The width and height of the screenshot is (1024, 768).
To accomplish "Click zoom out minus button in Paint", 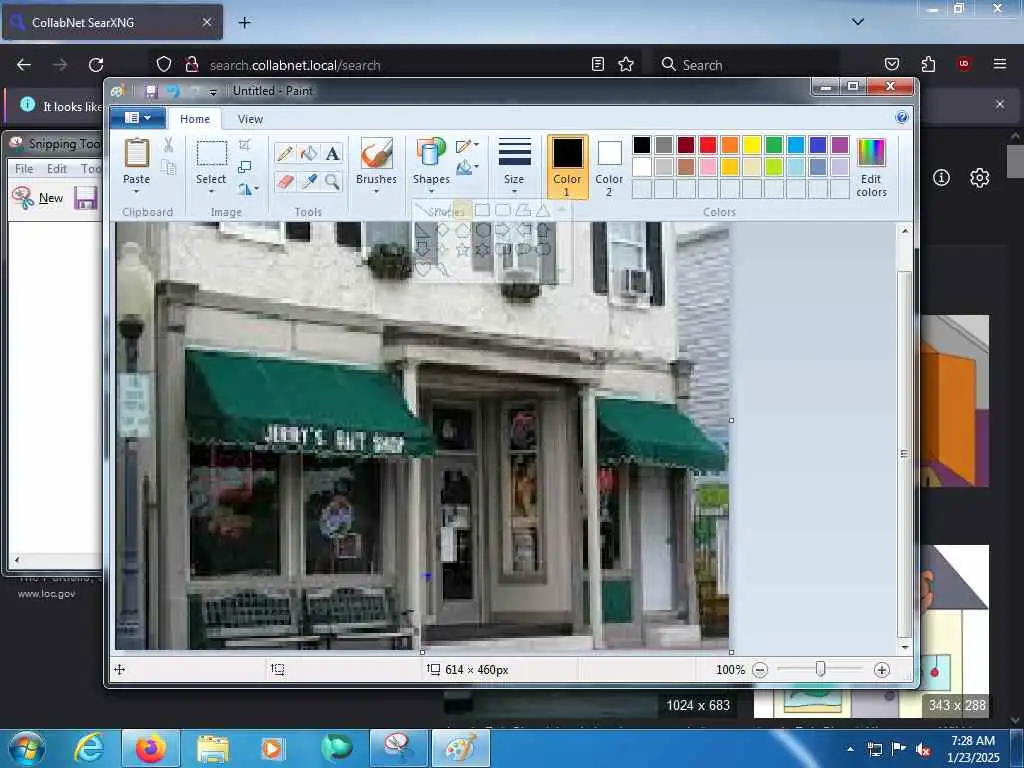I will [760, 670].
